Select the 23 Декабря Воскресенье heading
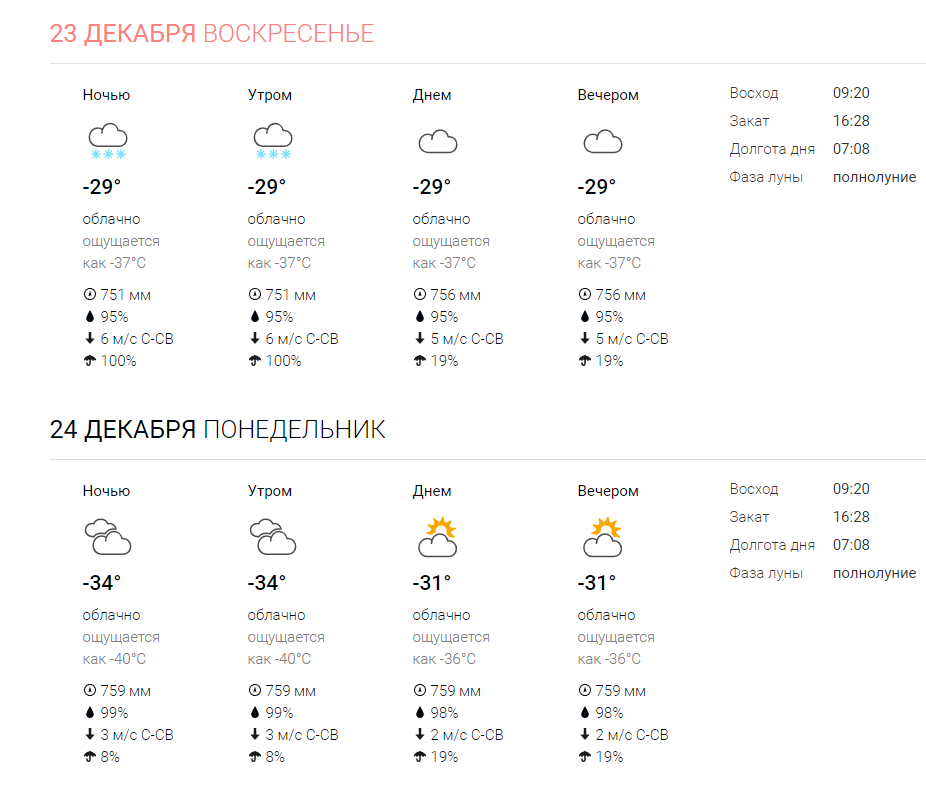 pyautogui.click(x=212, y=34)
